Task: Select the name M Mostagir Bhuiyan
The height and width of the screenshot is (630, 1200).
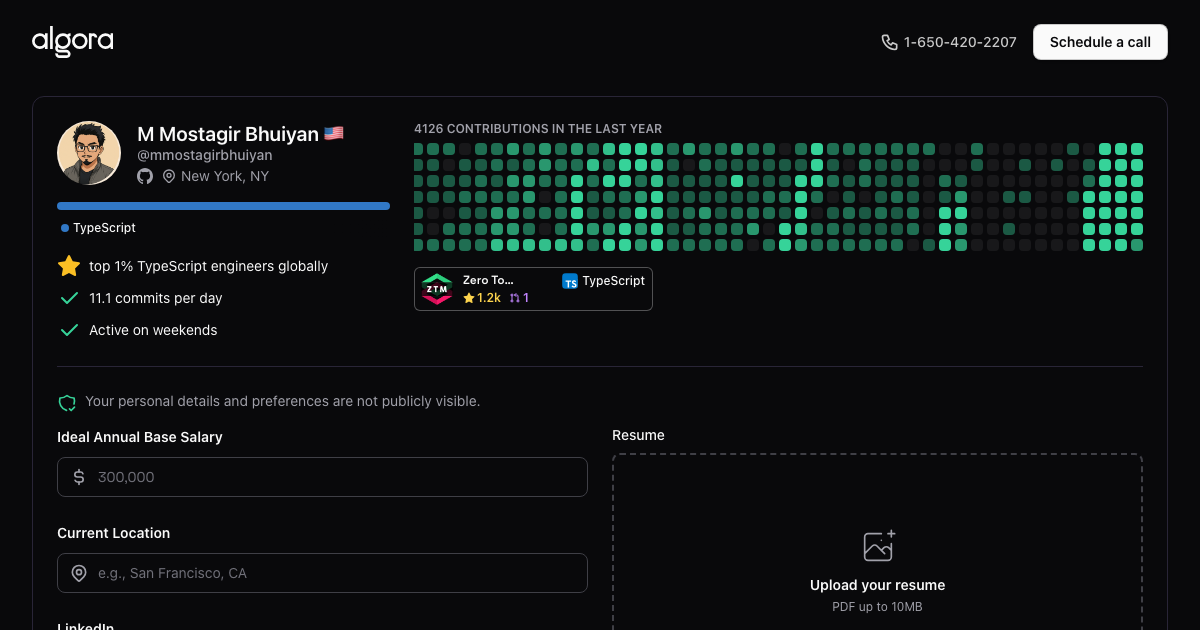Action: pos(228,133)
